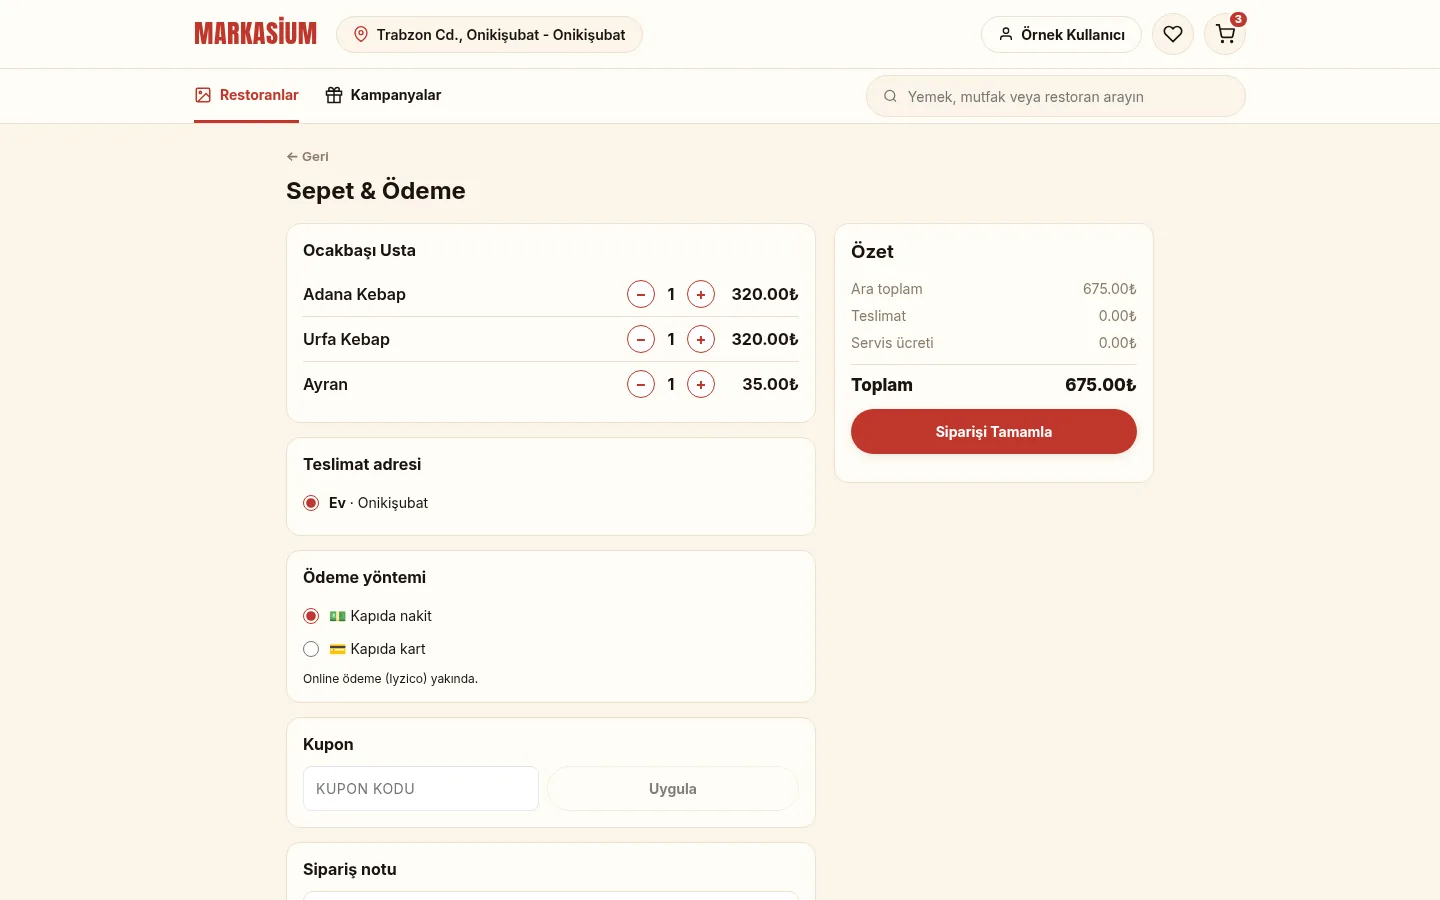Click the Ocakbaşı Usta restaurant name

[x=359, y=250]
